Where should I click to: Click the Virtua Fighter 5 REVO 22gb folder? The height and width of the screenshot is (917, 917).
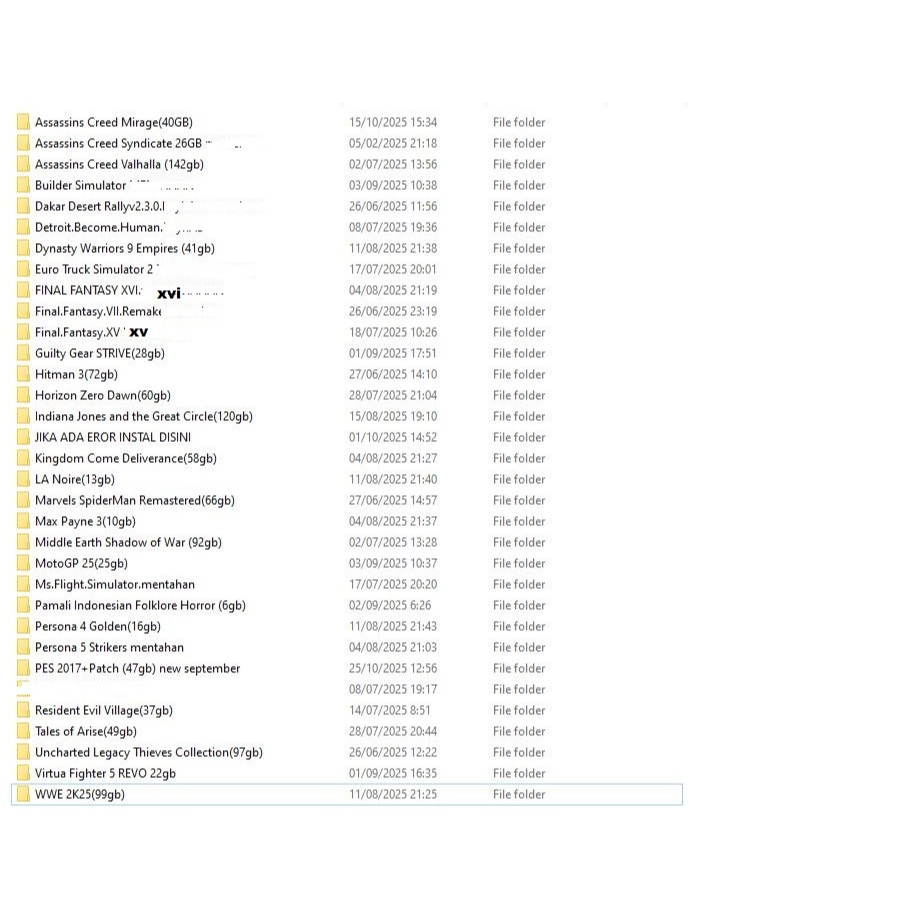click(105, 773)
